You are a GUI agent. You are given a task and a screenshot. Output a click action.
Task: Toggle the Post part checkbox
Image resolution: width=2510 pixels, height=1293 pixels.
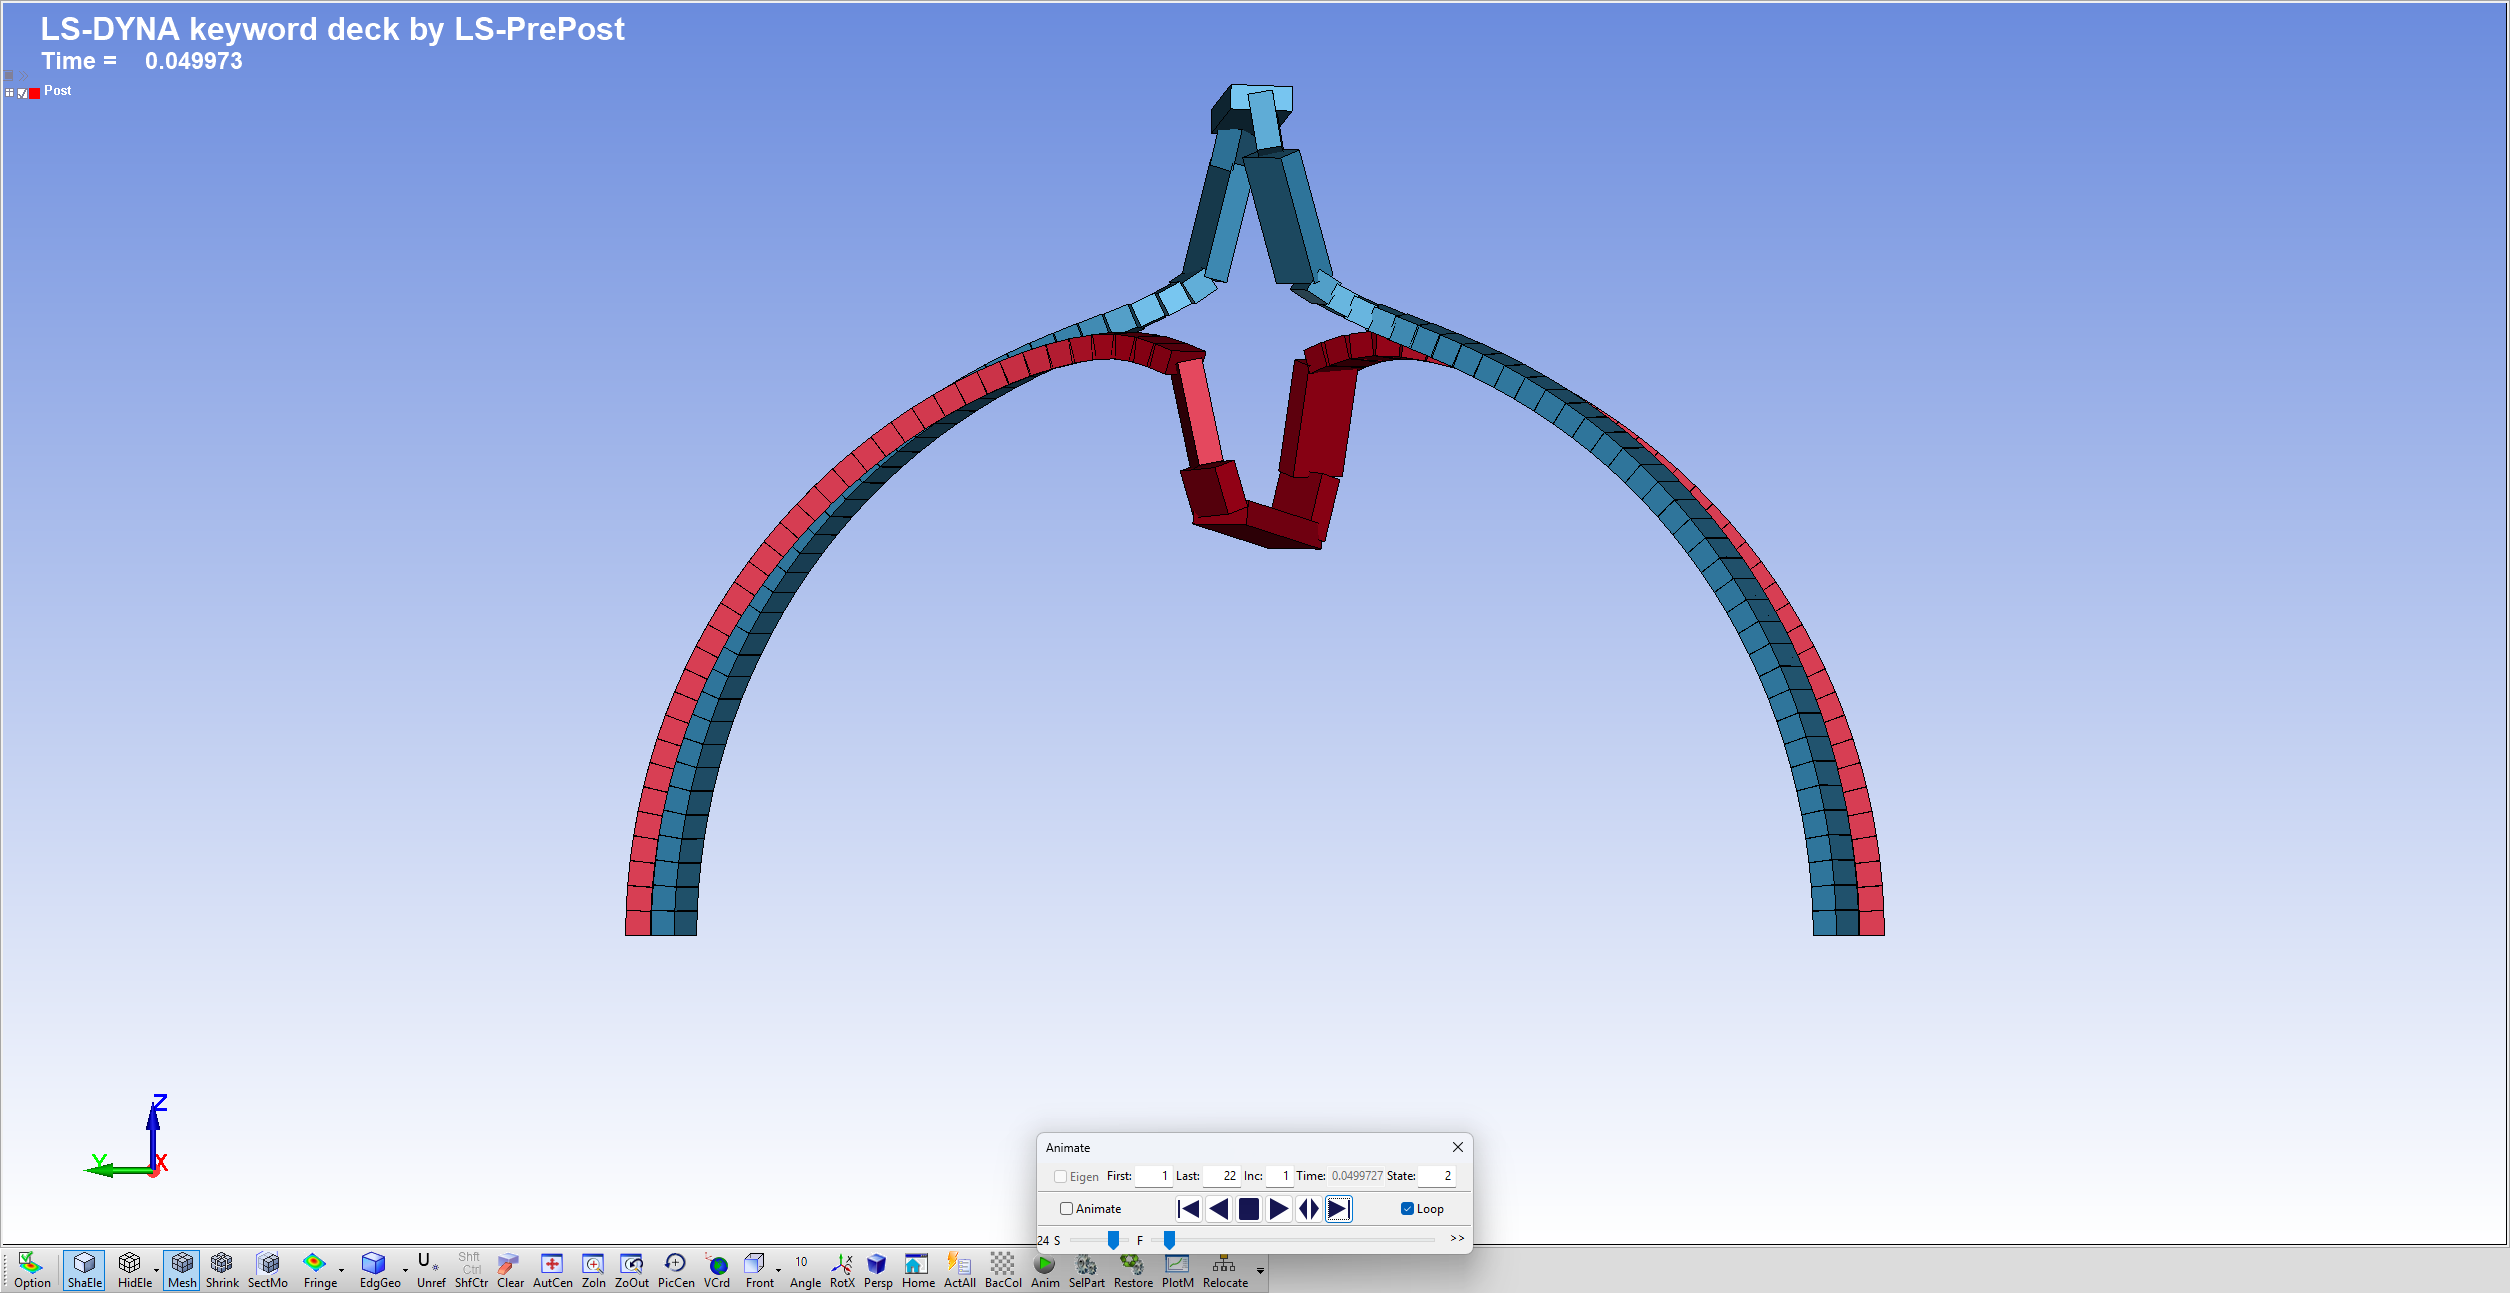pos(23,93)
